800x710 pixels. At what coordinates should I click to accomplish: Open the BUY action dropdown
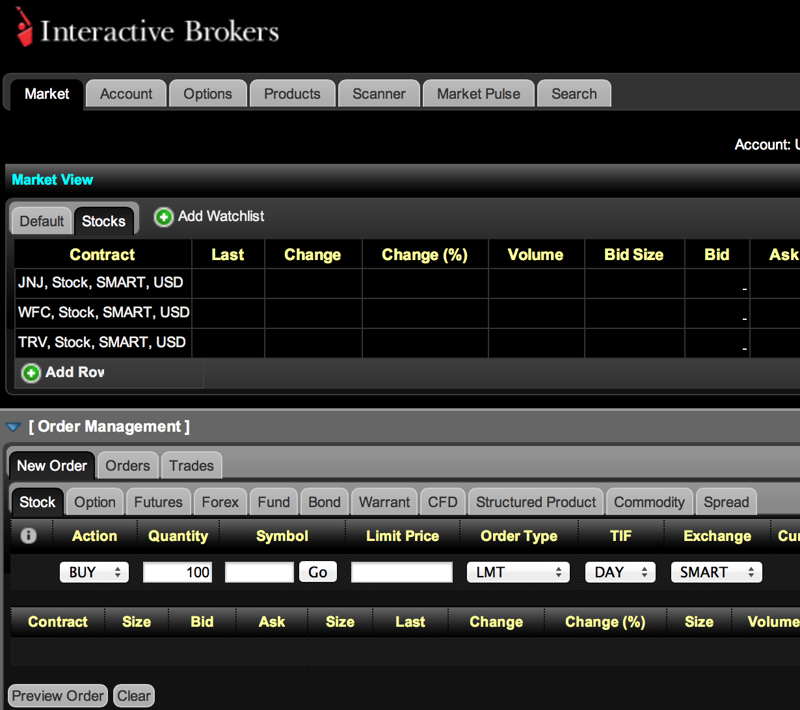pyautogui.click(x=94, y=572)
